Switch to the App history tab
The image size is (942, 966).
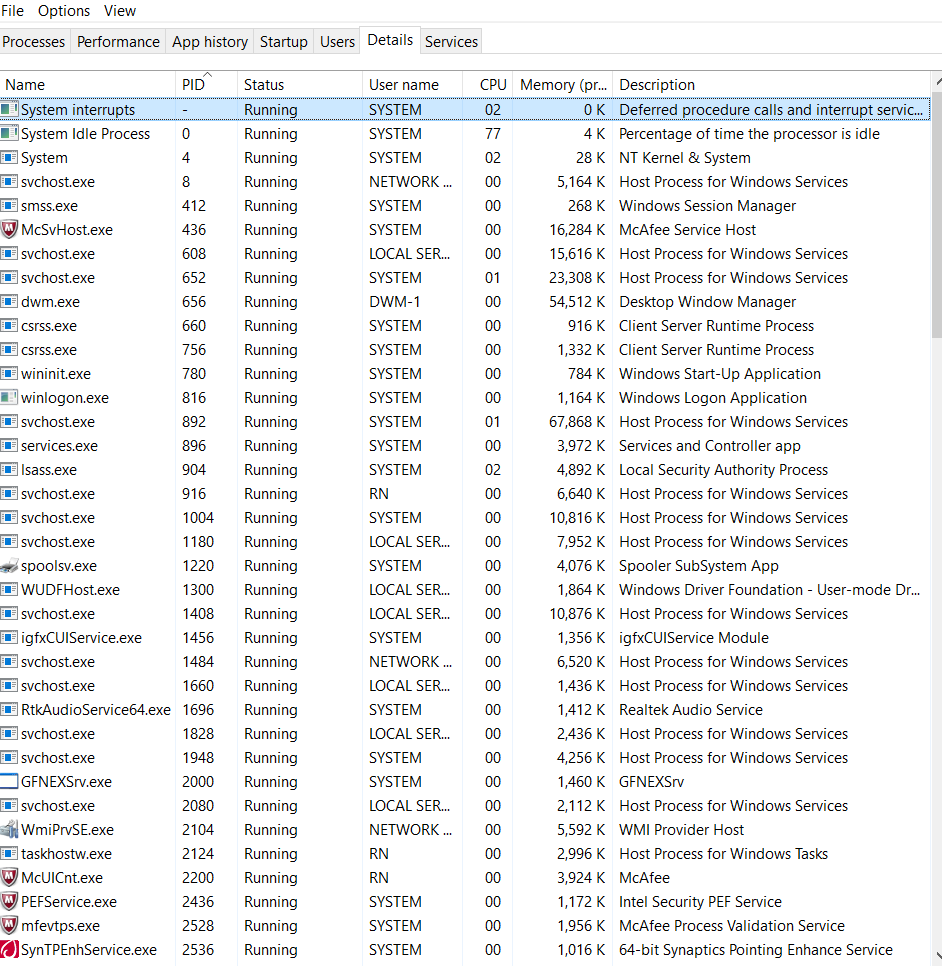tap(210, 41)
